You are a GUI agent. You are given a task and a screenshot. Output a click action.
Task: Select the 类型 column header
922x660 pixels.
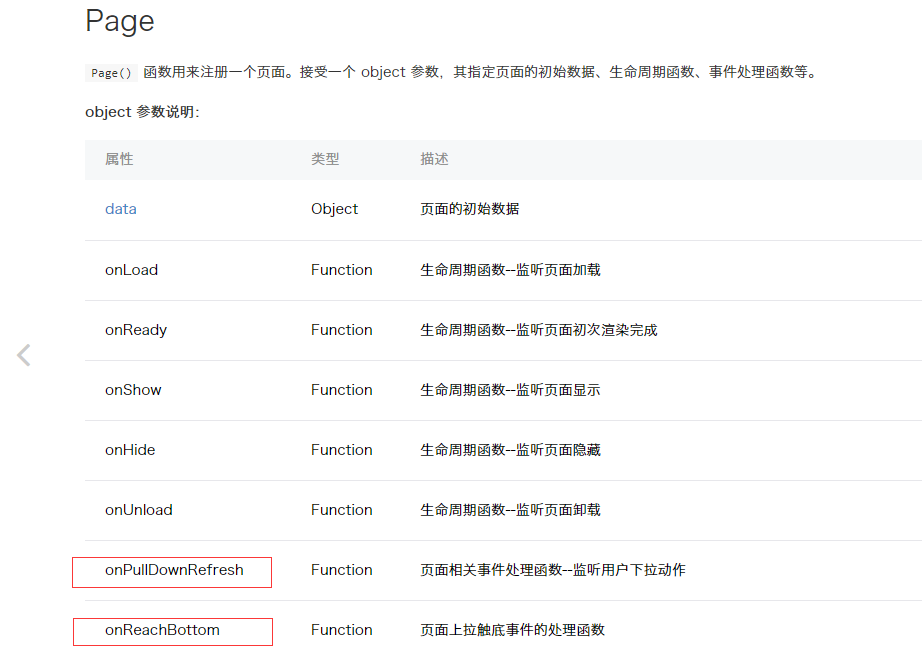(x=325, y=159)
